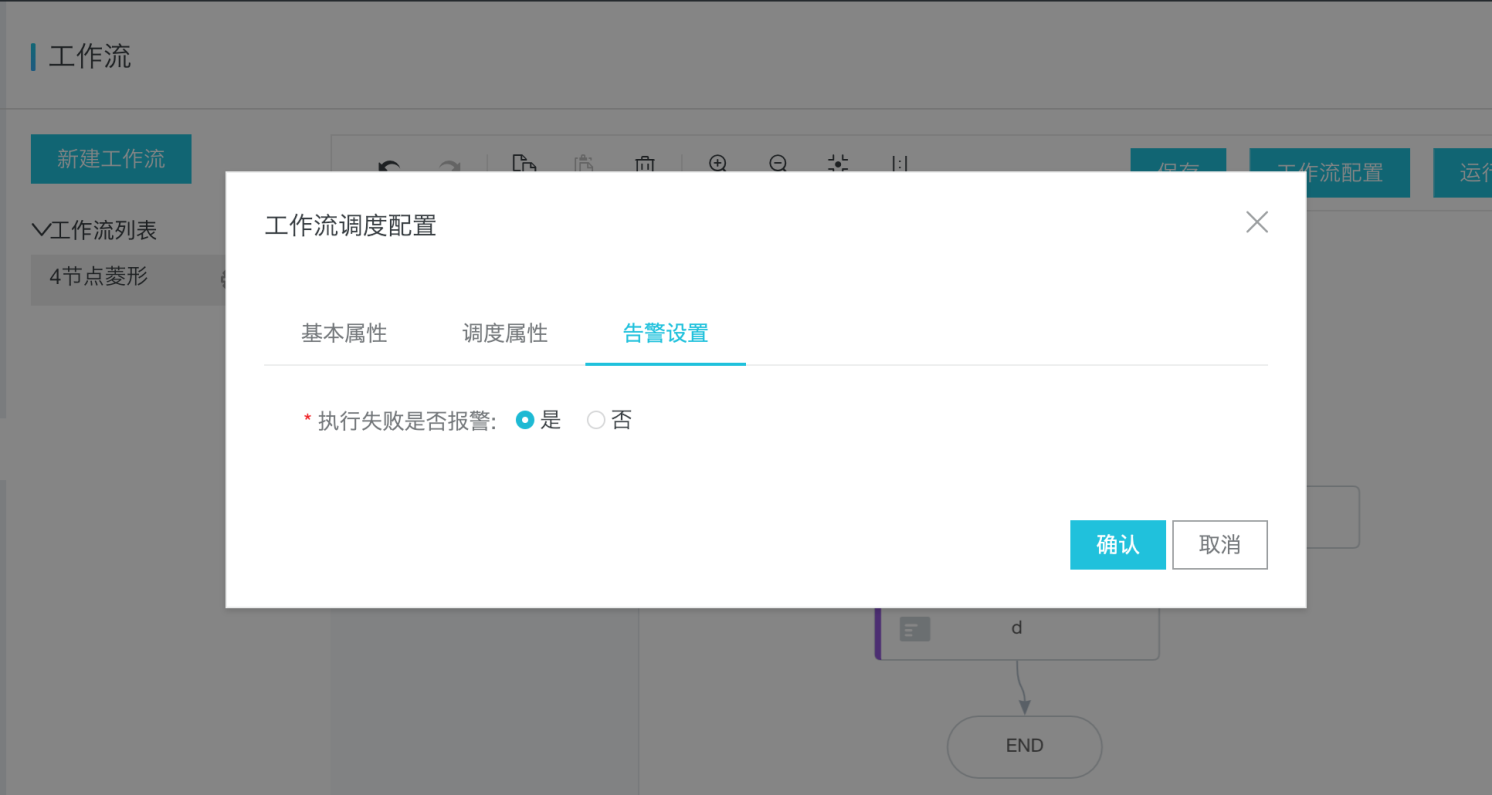Close the 工作流调度配置 dialog with X
The image size is (1492, 795).
tap(1257, 222)
